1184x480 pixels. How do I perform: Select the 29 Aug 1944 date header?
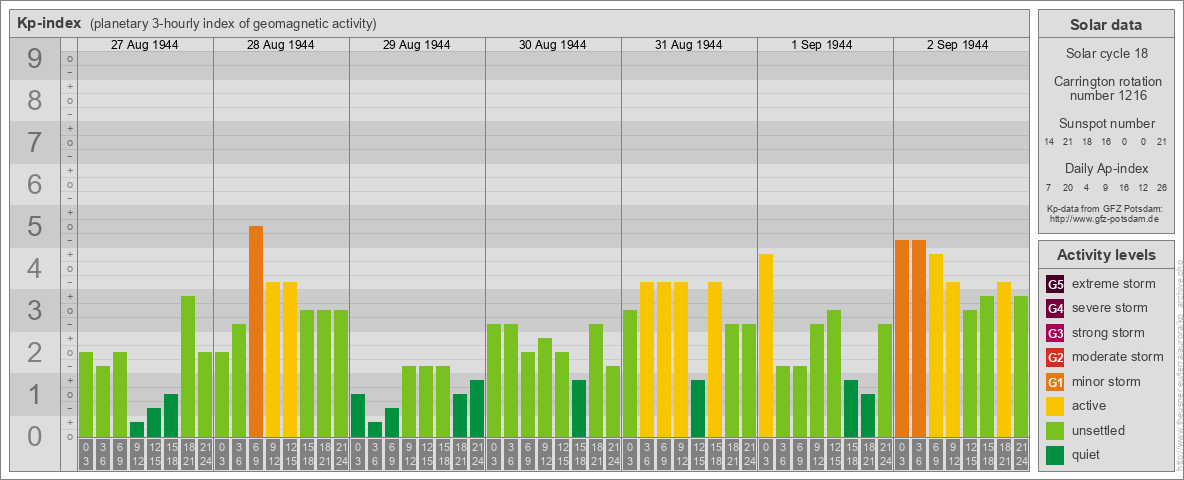(417, 45)
